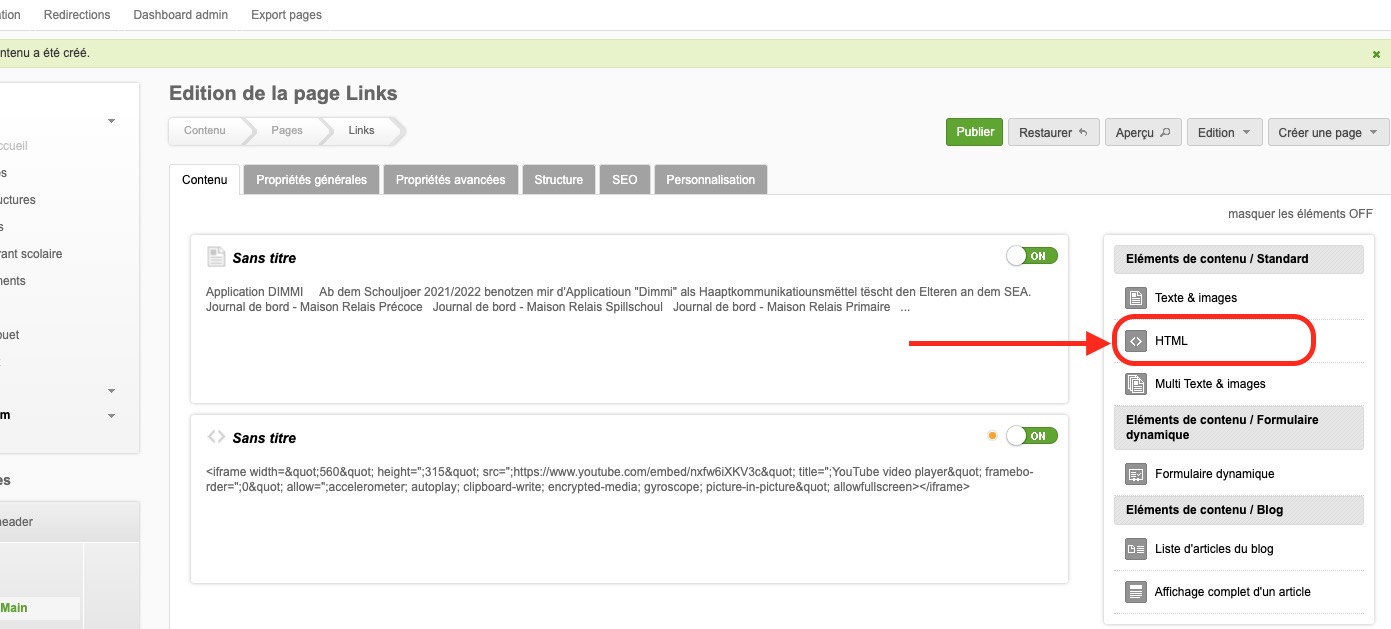Image resolution: width=1391 pixels, height=629 pixels.
Task: Open the SEO tab
Action: pyautogui.click(x=624, y=180)
